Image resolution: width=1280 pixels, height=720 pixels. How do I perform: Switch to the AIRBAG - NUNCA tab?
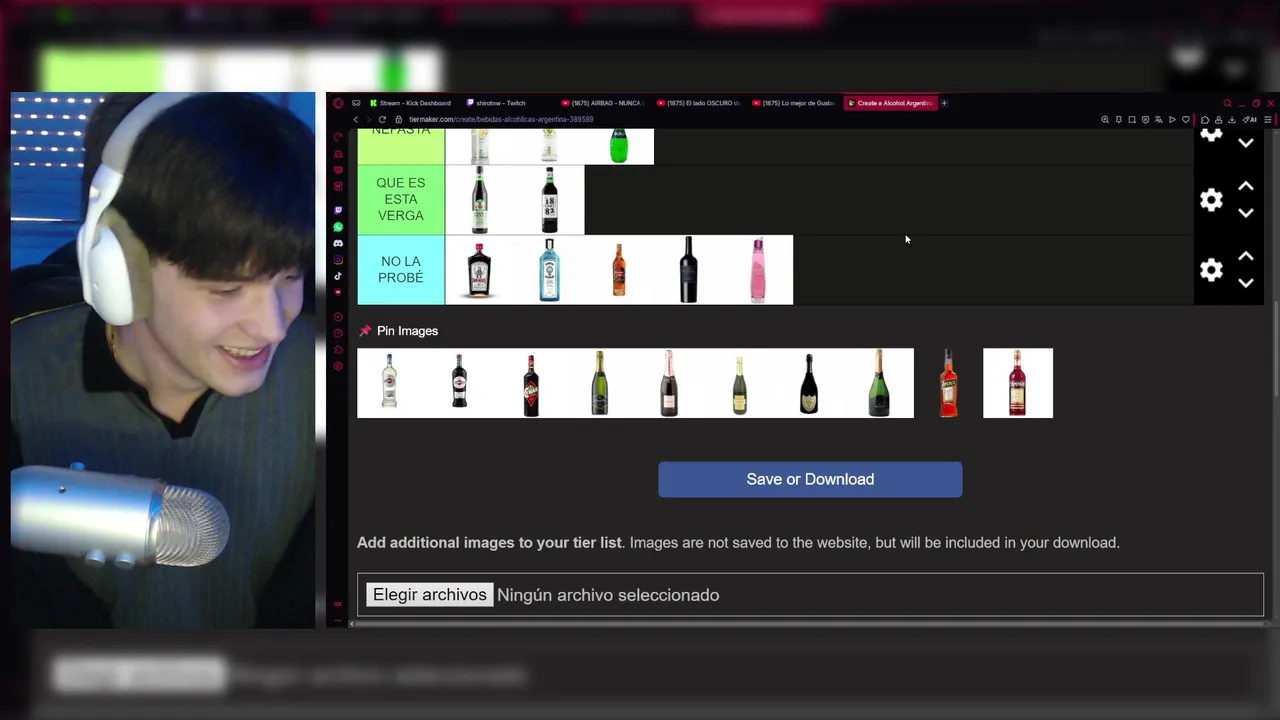(x=602, y=103)
